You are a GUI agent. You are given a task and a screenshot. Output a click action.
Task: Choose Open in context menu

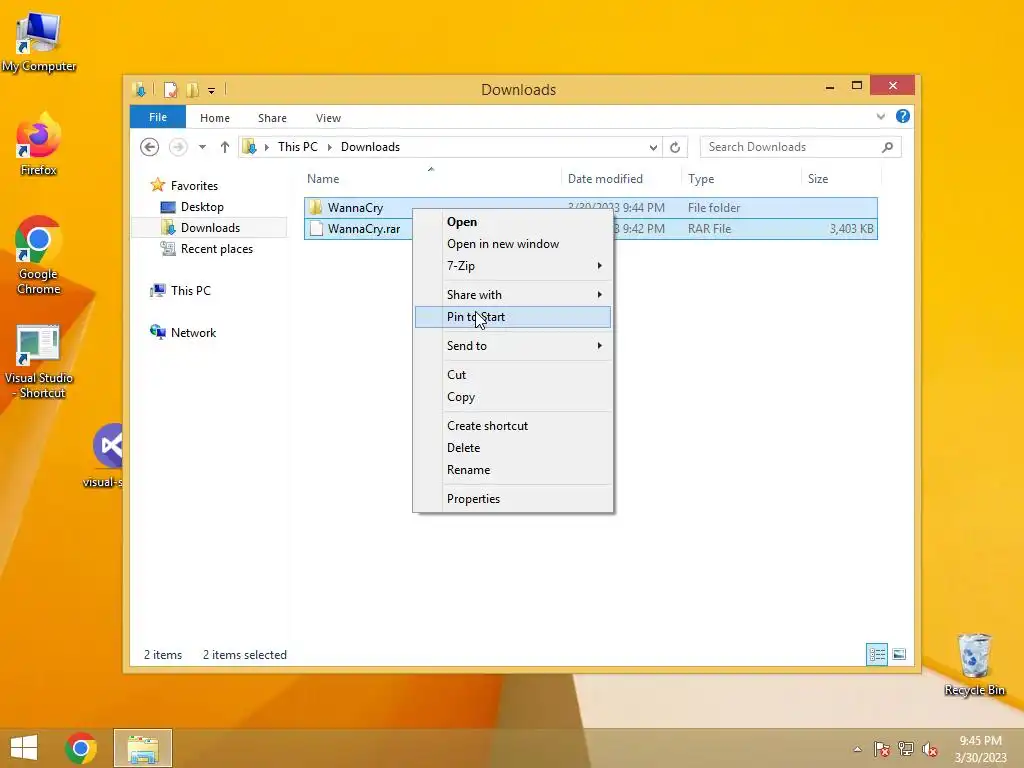point(513,221)
